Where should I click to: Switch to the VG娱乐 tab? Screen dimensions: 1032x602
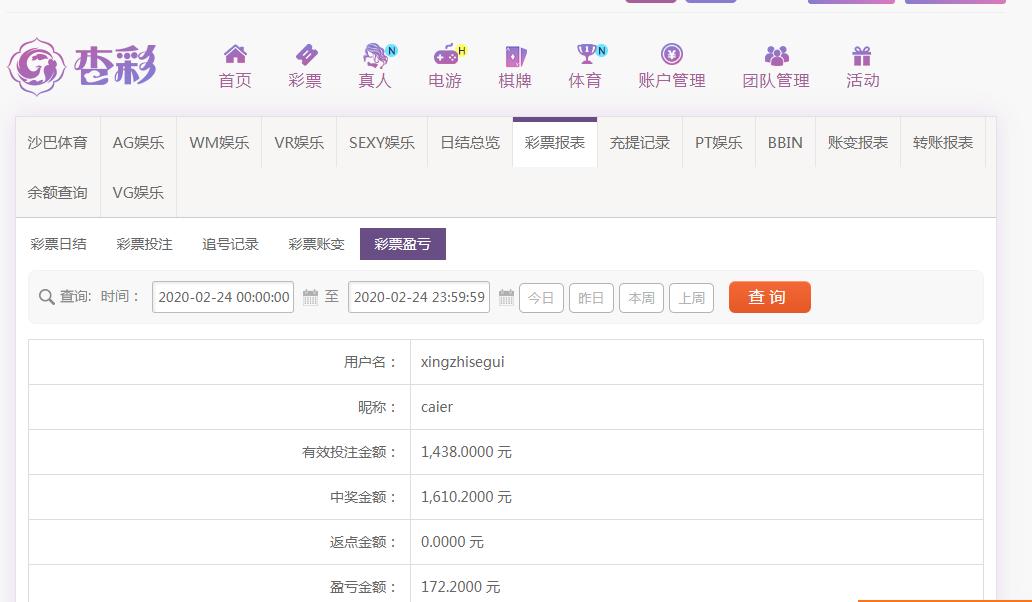coord(138,193)
